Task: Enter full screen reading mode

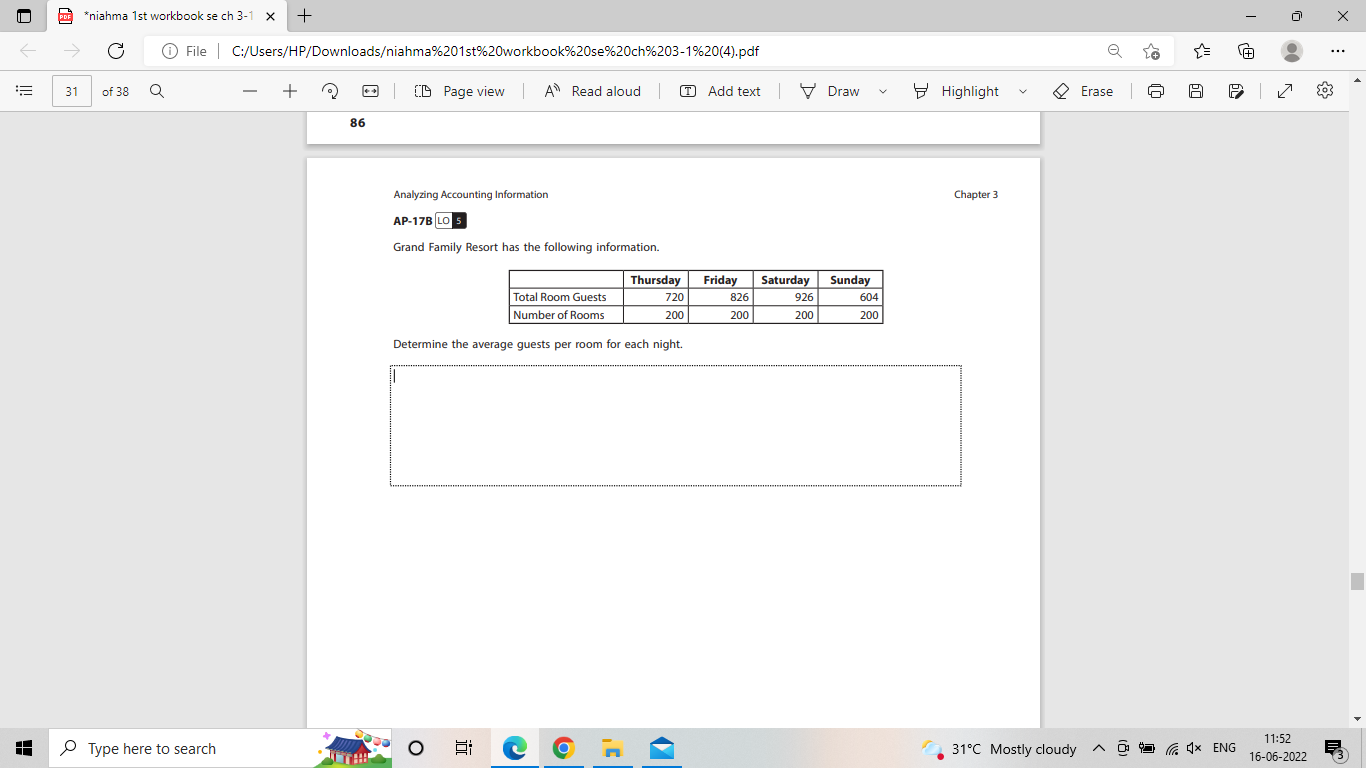Action: [1285, 91]
